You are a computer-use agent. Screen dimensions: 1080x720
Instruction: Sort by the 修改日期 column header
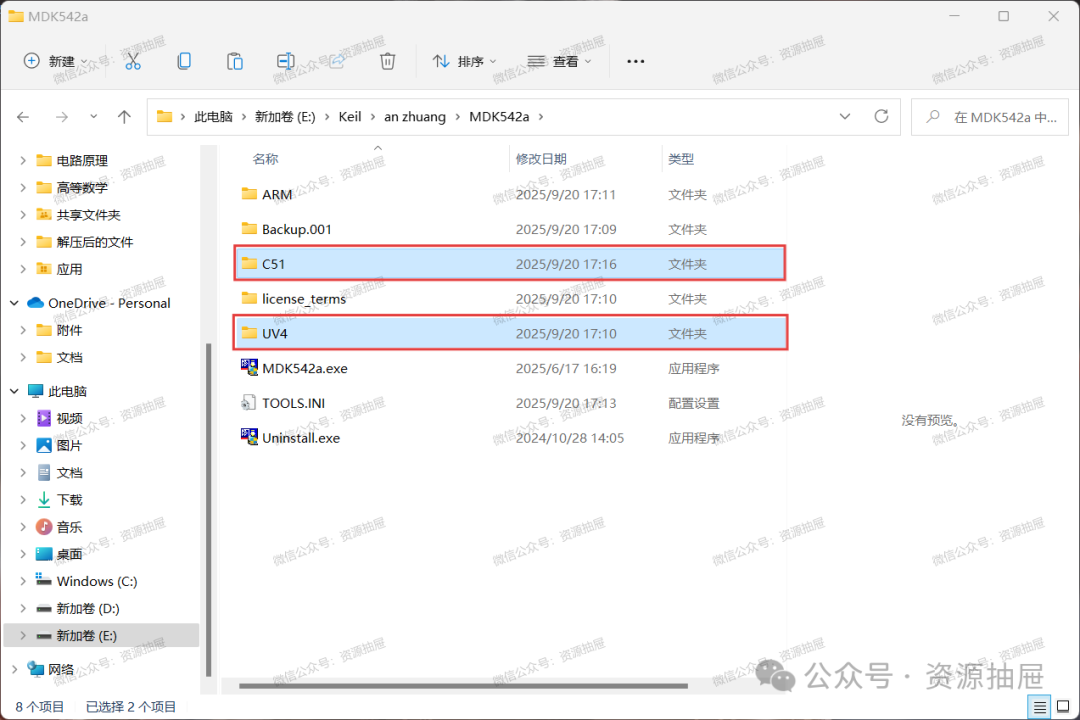pyautogui.click(x=541, y=159)
